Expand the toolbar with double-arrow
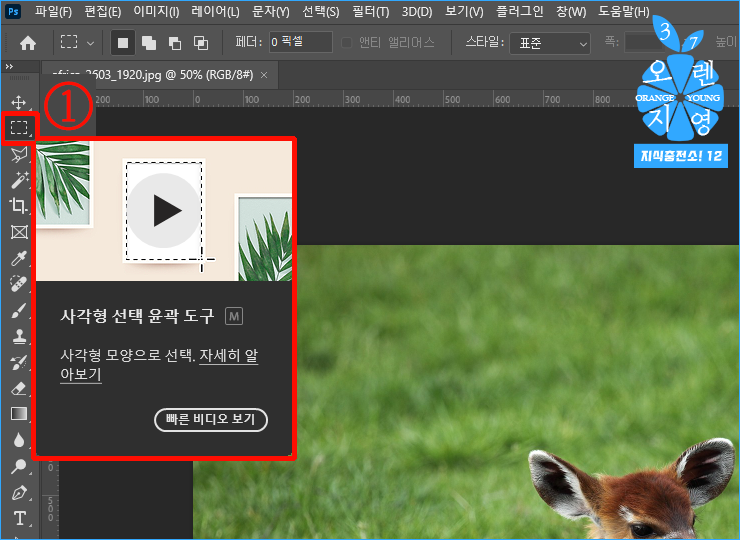This screenshot has width=740, height=540. (x=9, y=67)
